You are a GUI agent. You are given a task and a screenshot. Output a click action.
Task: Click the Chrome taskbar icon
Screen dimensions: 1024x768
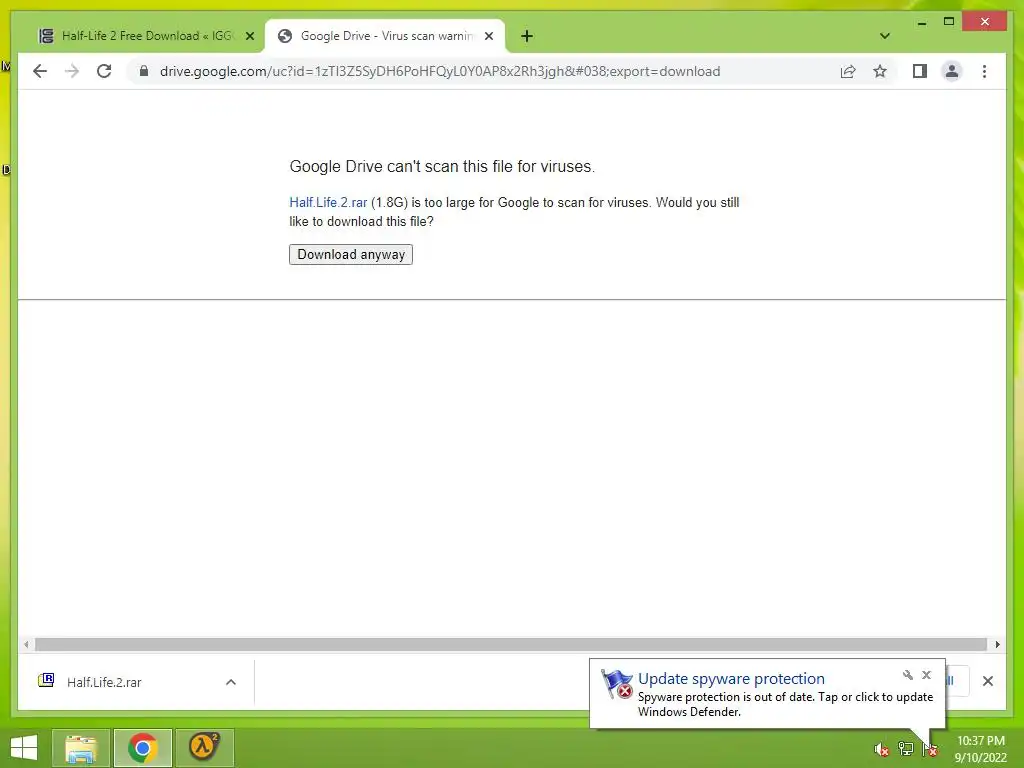[142, 748]
